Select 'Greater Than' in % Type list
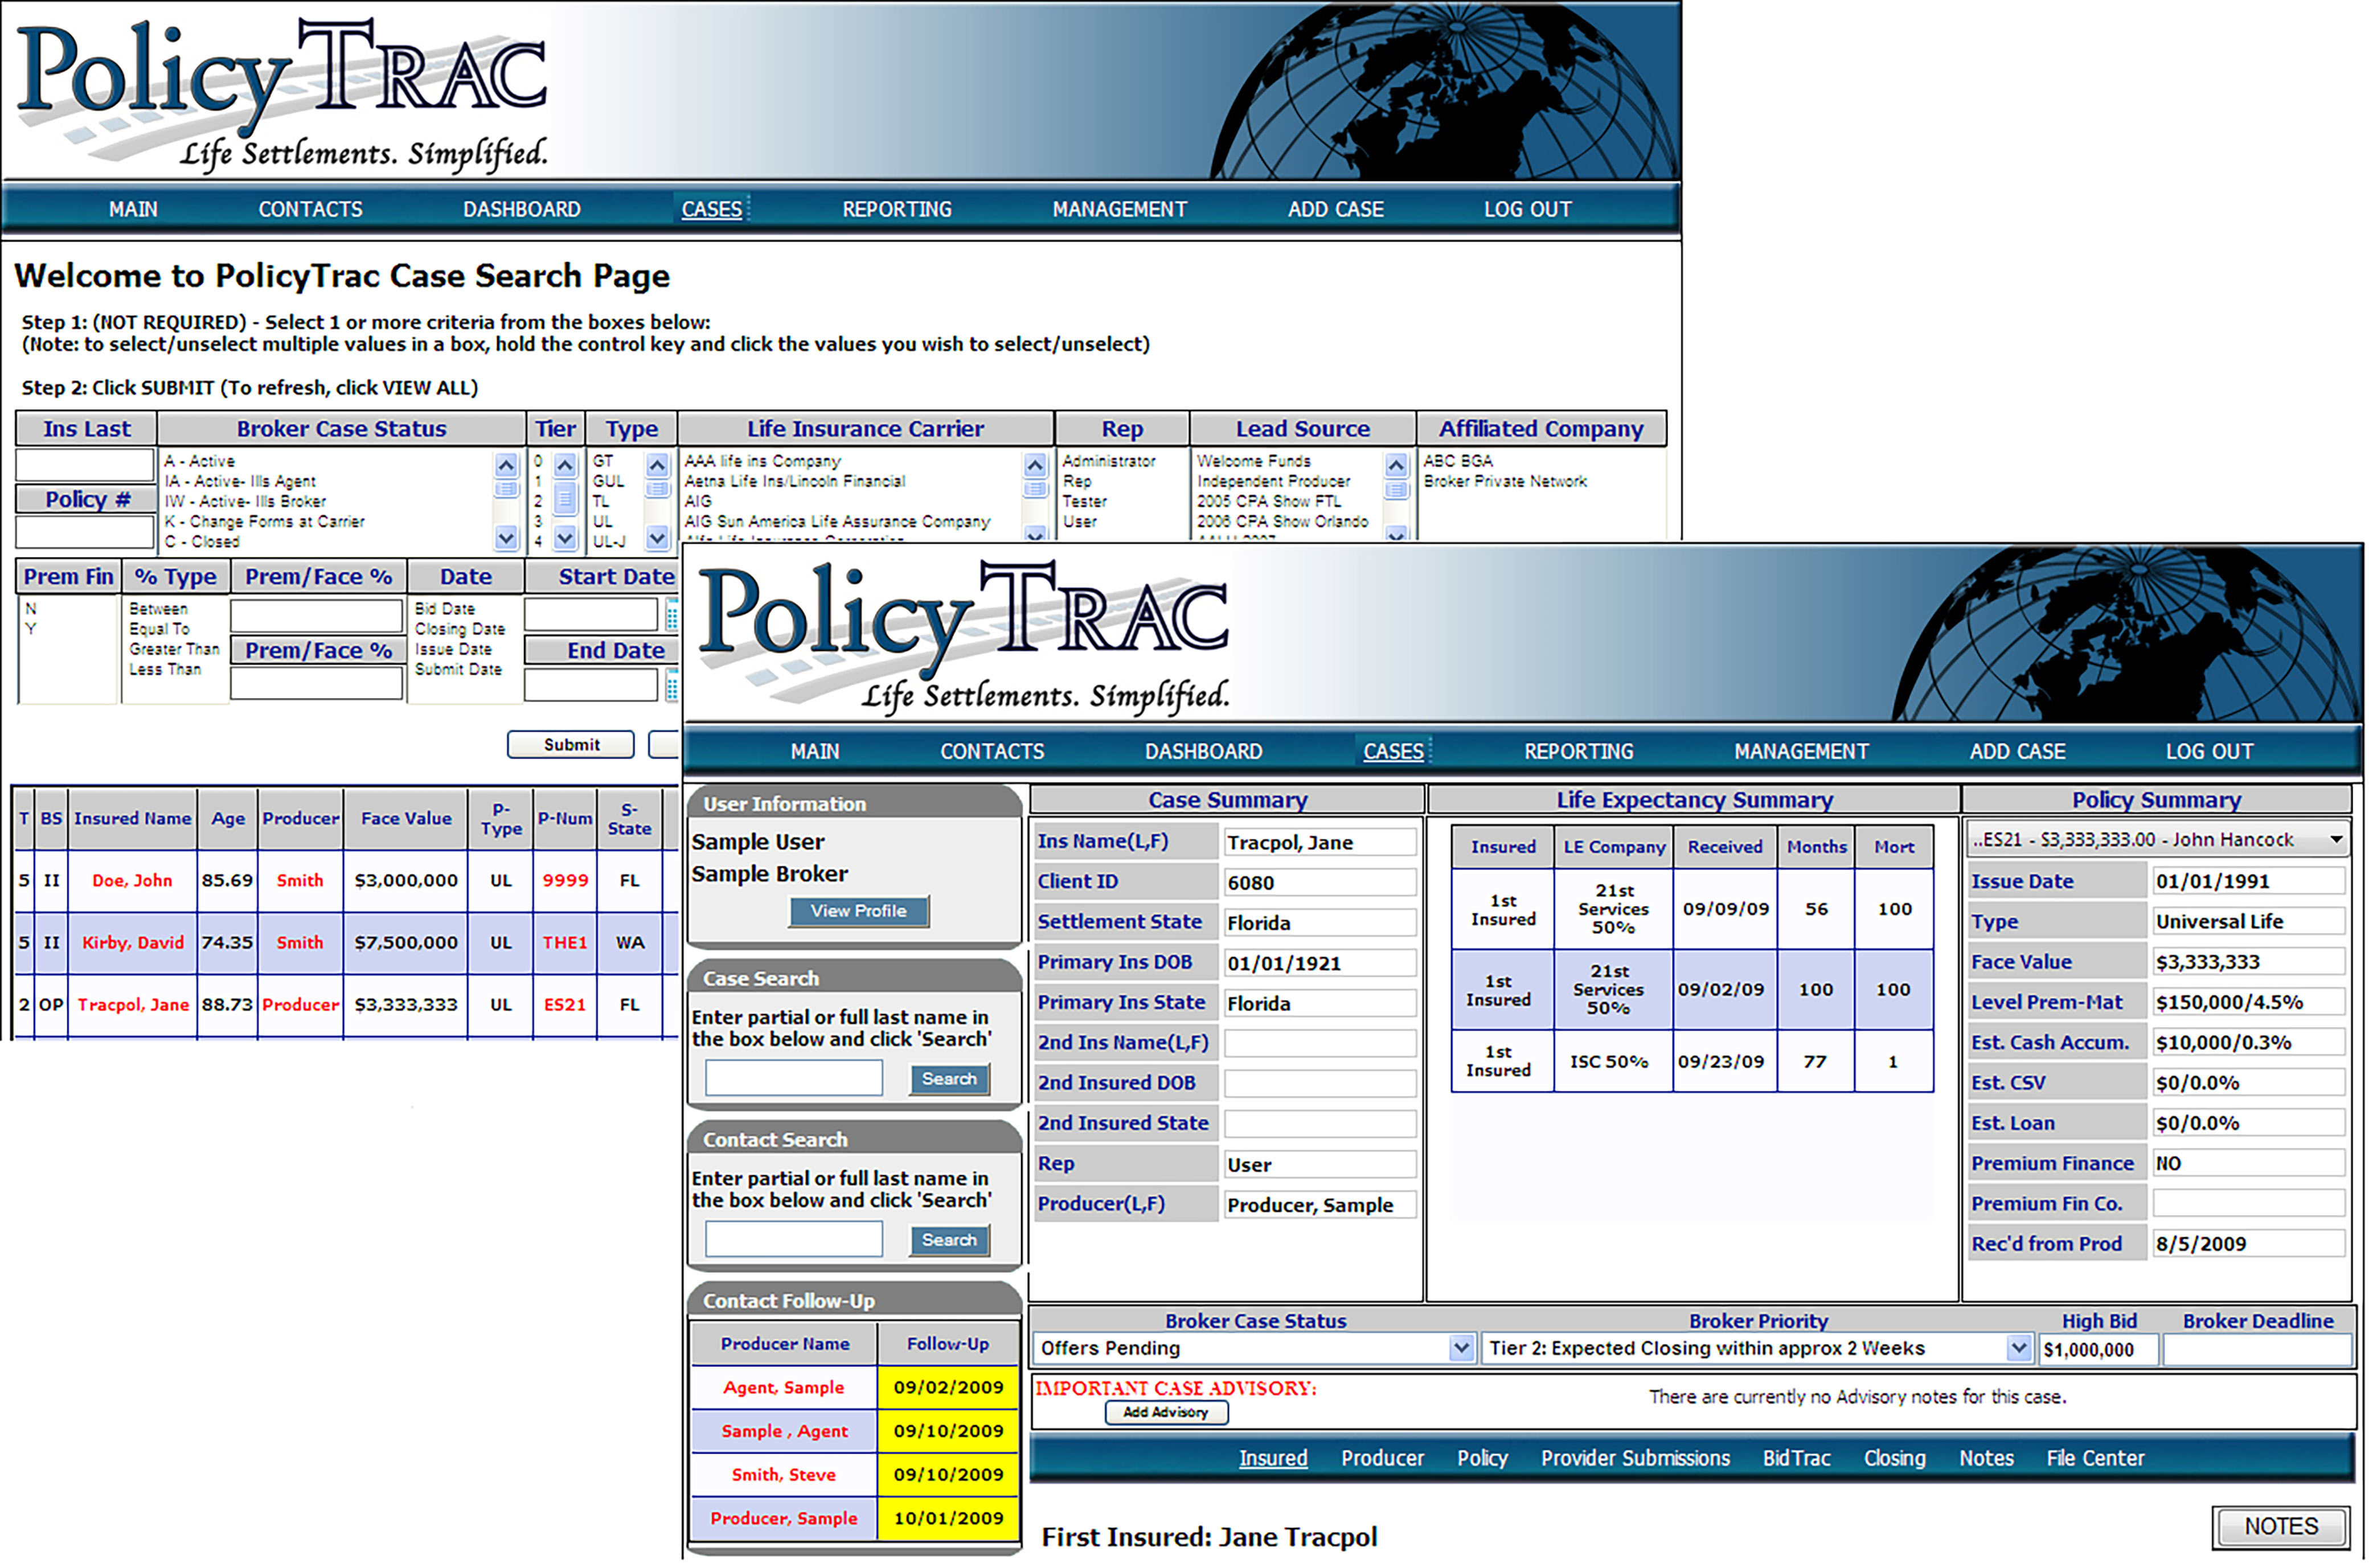This screenshot has width=2373, height=1568. click(x=174, y=649)
